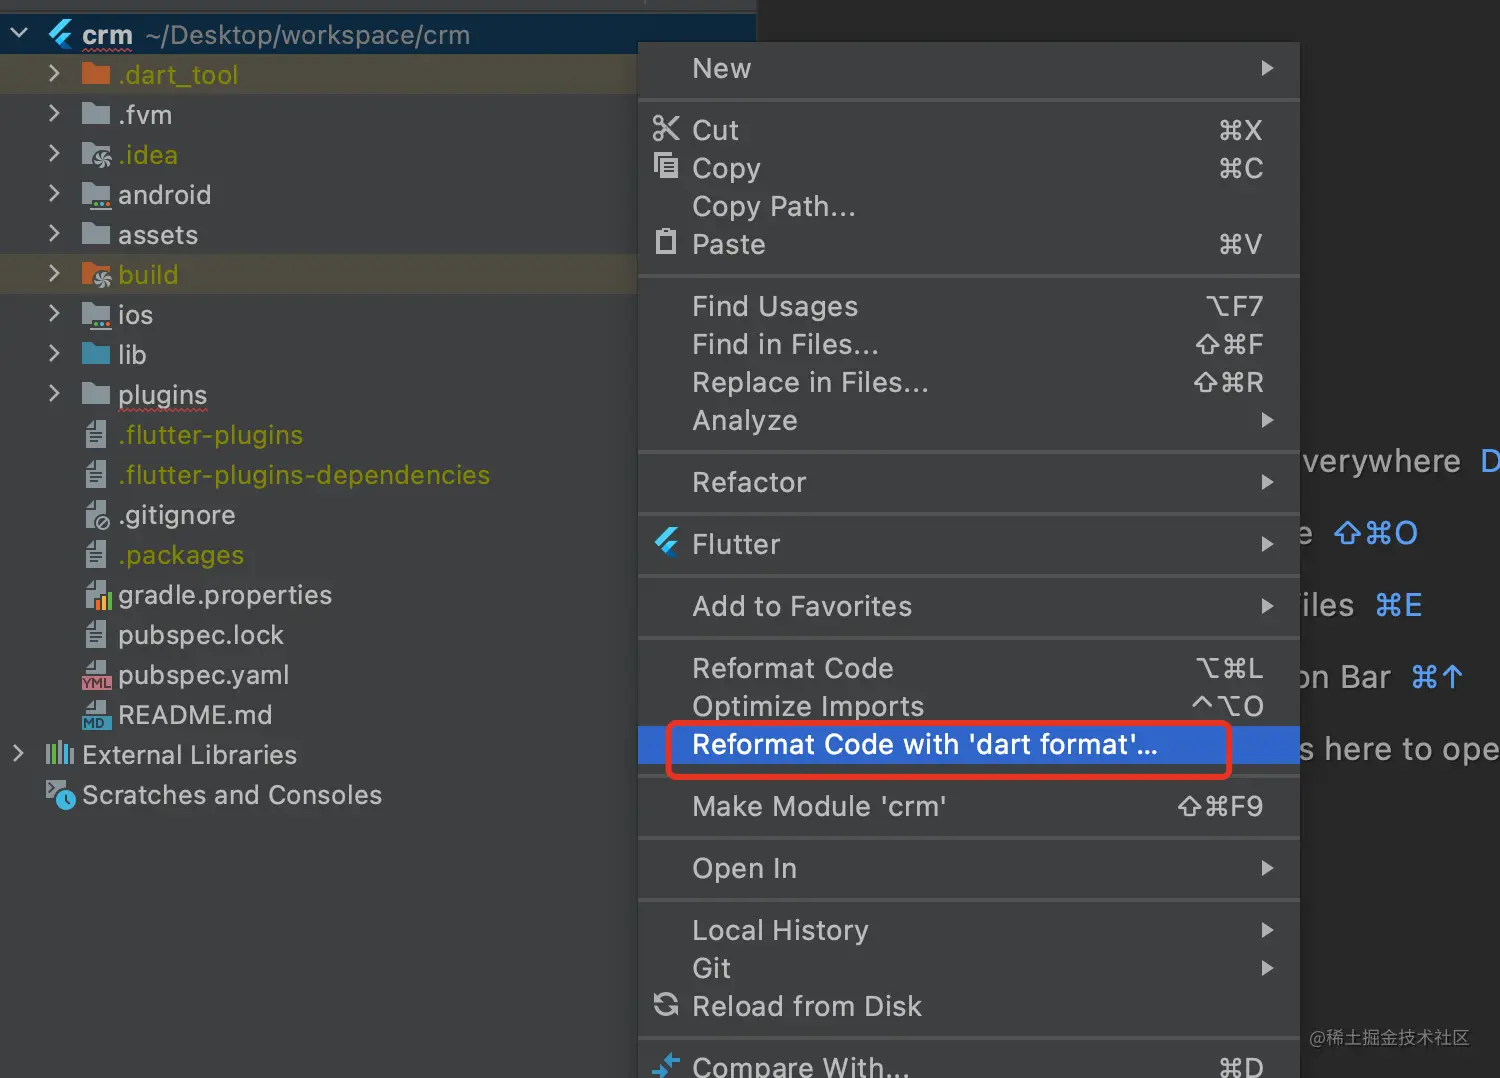Choose Cut from the context menu
Viewport: 1500px width, 1078px height.
click(968, 130)
